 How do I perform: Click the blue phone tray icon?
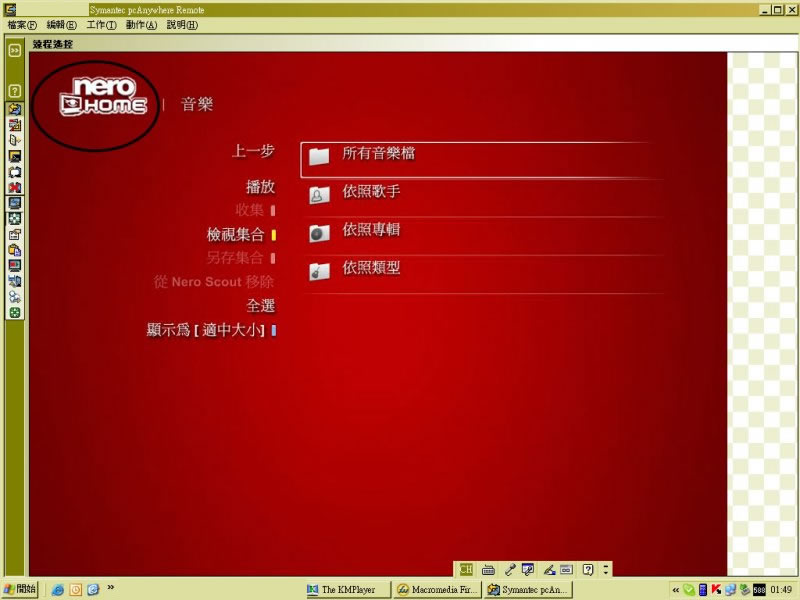[x=703, y=590]
